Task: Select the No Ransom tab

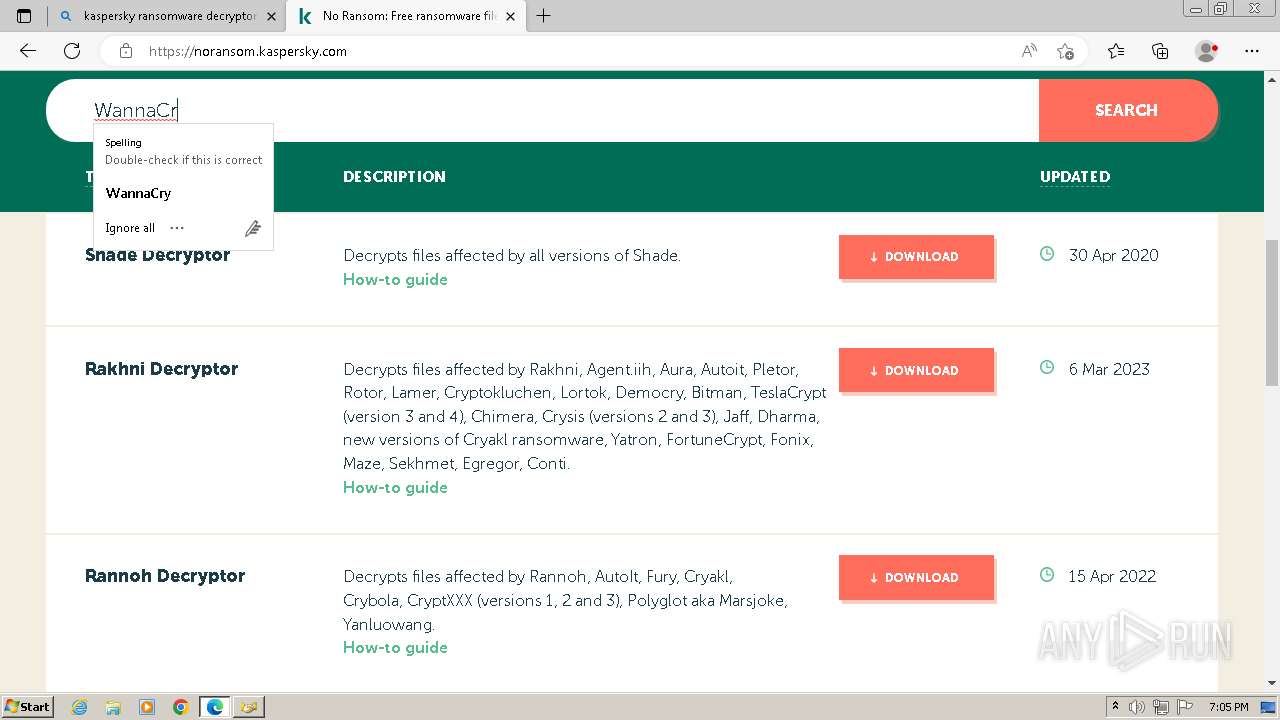Action: tap(406, 17)
